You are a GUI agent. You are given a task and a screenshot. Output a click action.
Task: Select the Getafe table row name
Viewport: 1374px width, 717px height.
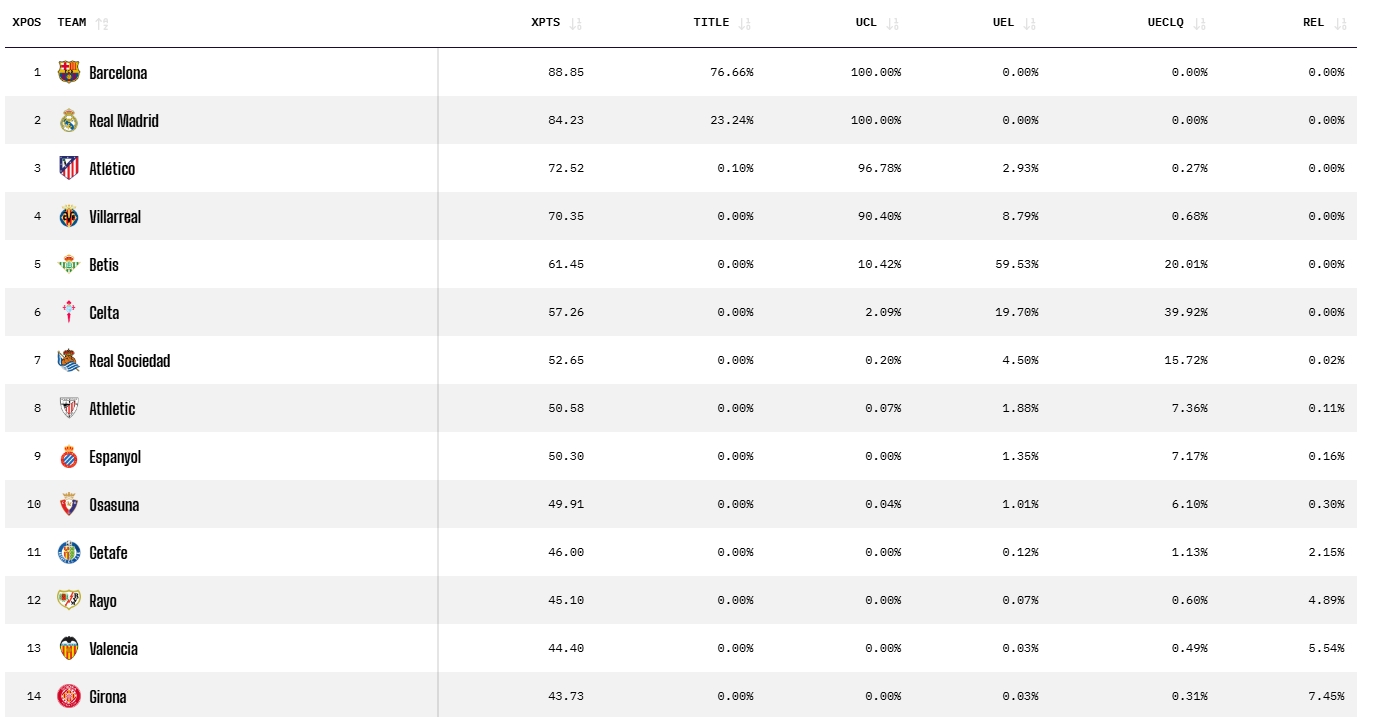pos(108,553)
